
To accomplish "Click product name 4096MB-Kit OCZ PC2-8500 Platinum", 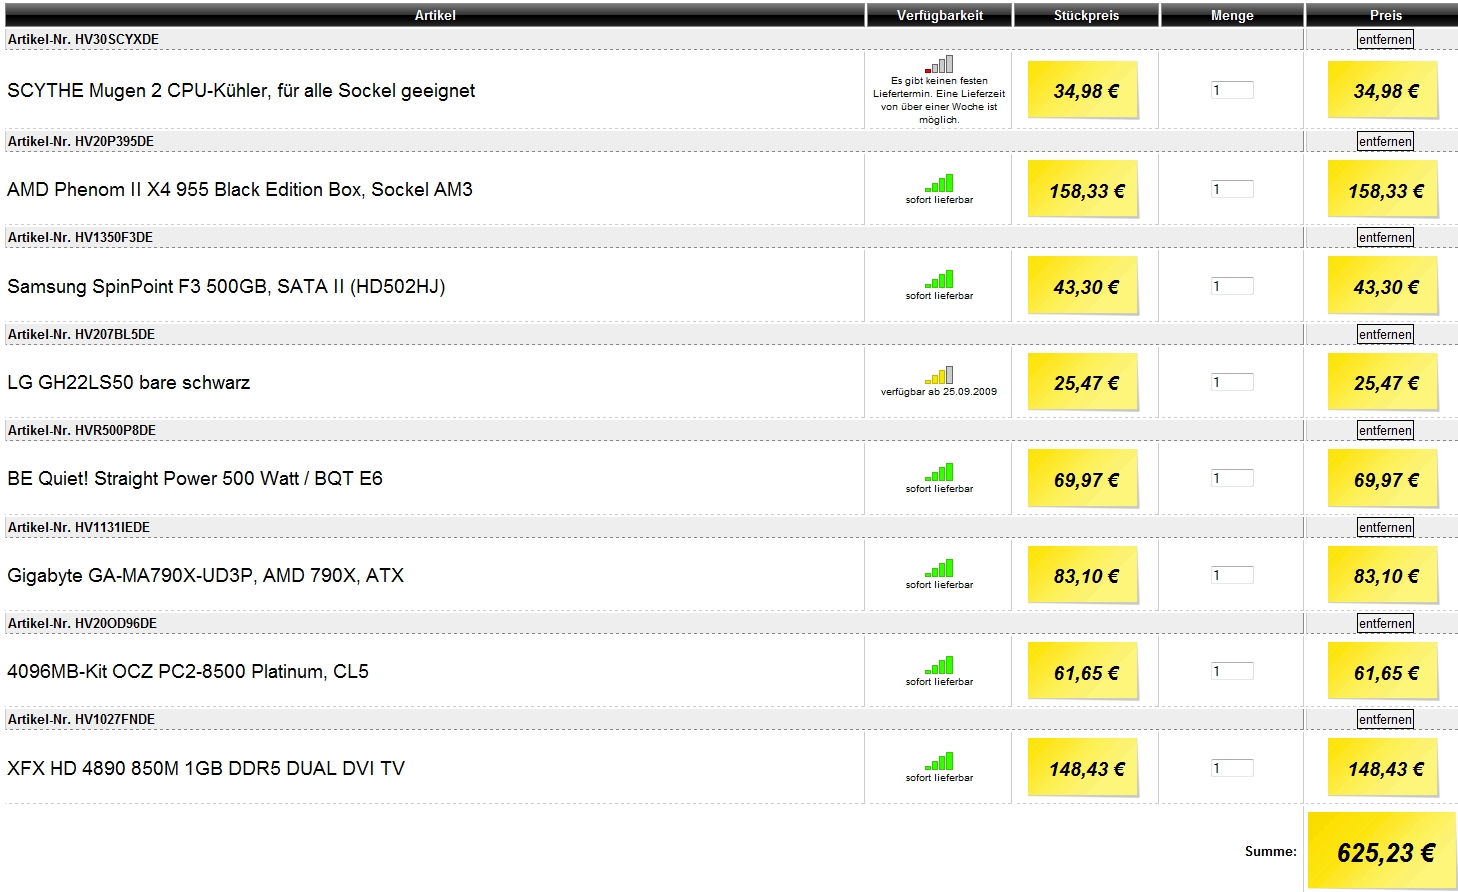I will pyautogui.click(x=188, y=672).
